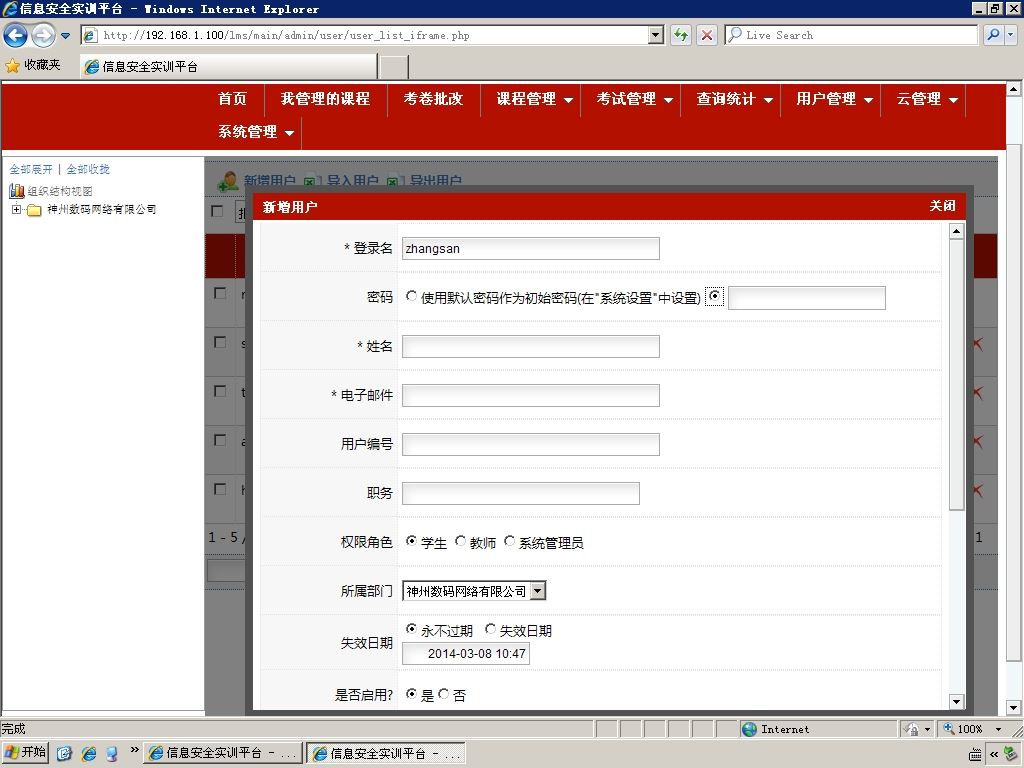Screen dimensions: 1024x768
Task: Click the 登录名 field containing zhangsan
Action: (x=530, y=249)
